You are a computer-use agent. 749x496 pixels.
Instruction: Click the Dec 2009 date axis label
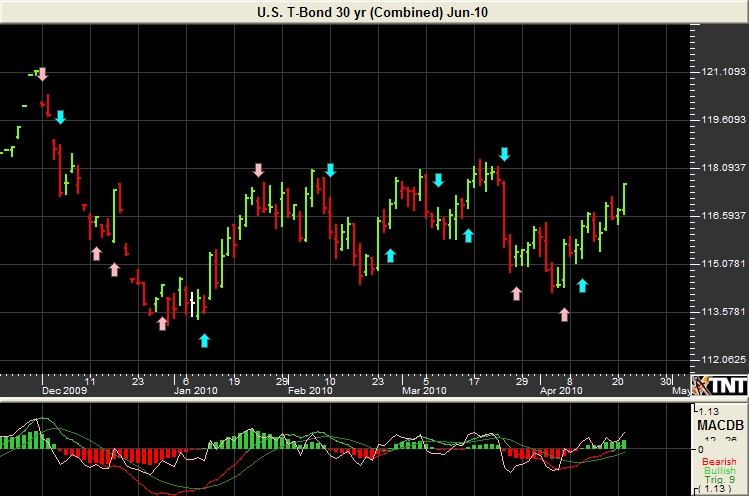[x=64, y=390]
